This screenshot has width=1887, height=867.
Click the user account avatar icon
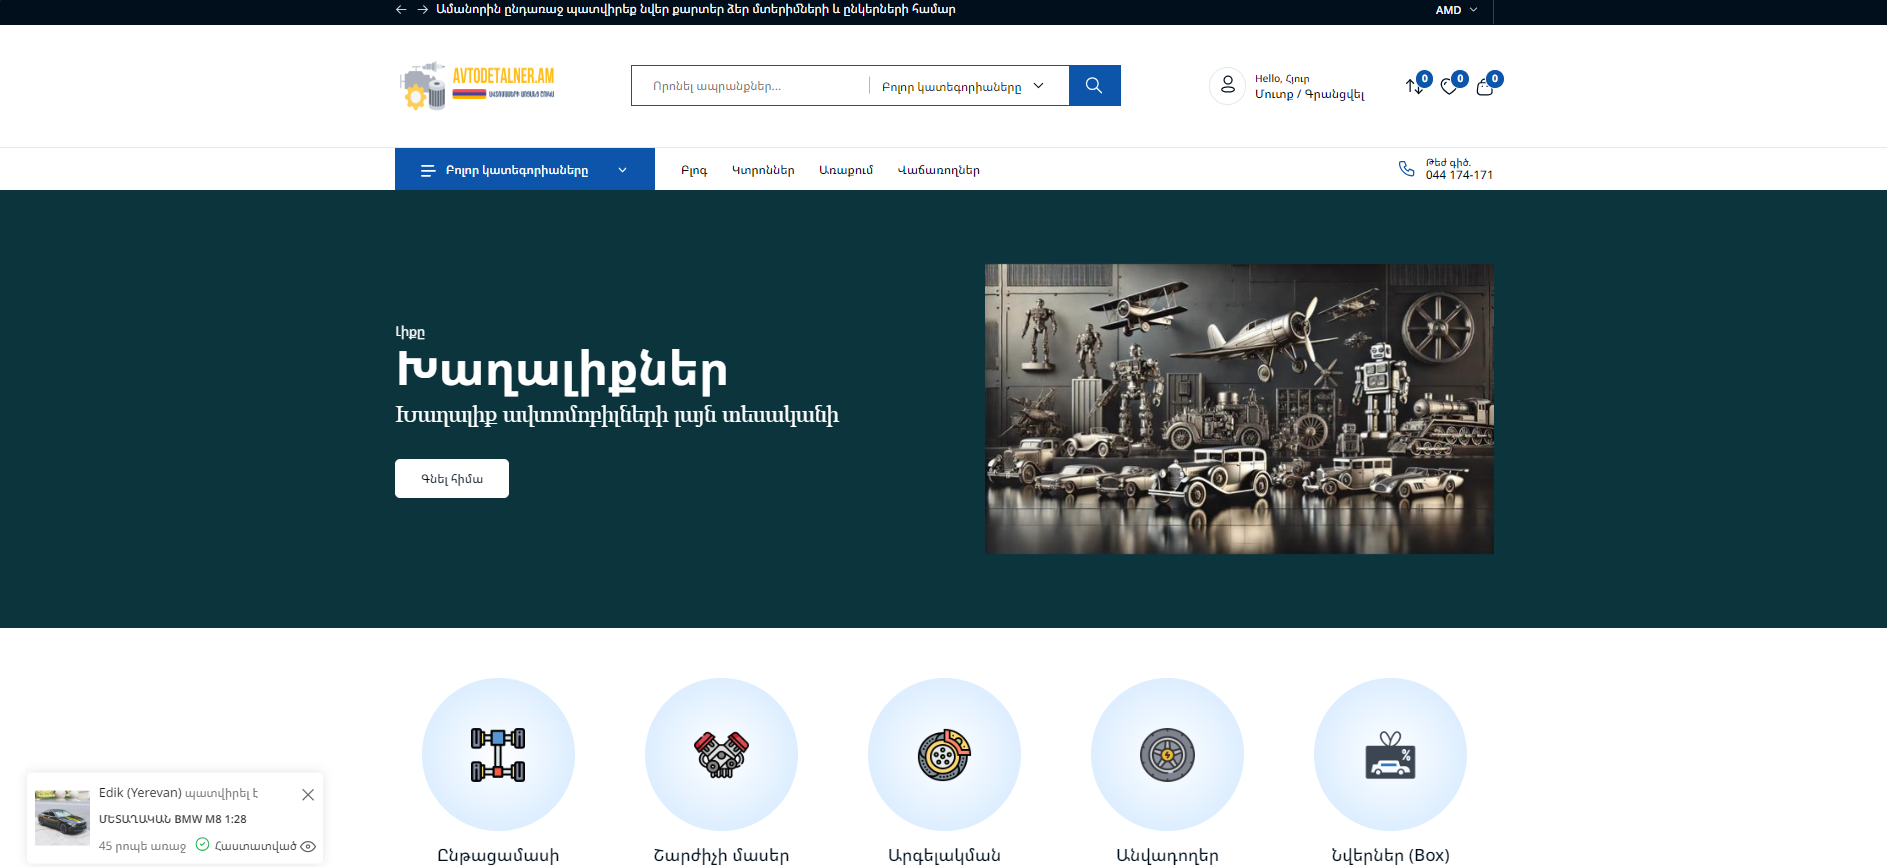coord(1227,86)
